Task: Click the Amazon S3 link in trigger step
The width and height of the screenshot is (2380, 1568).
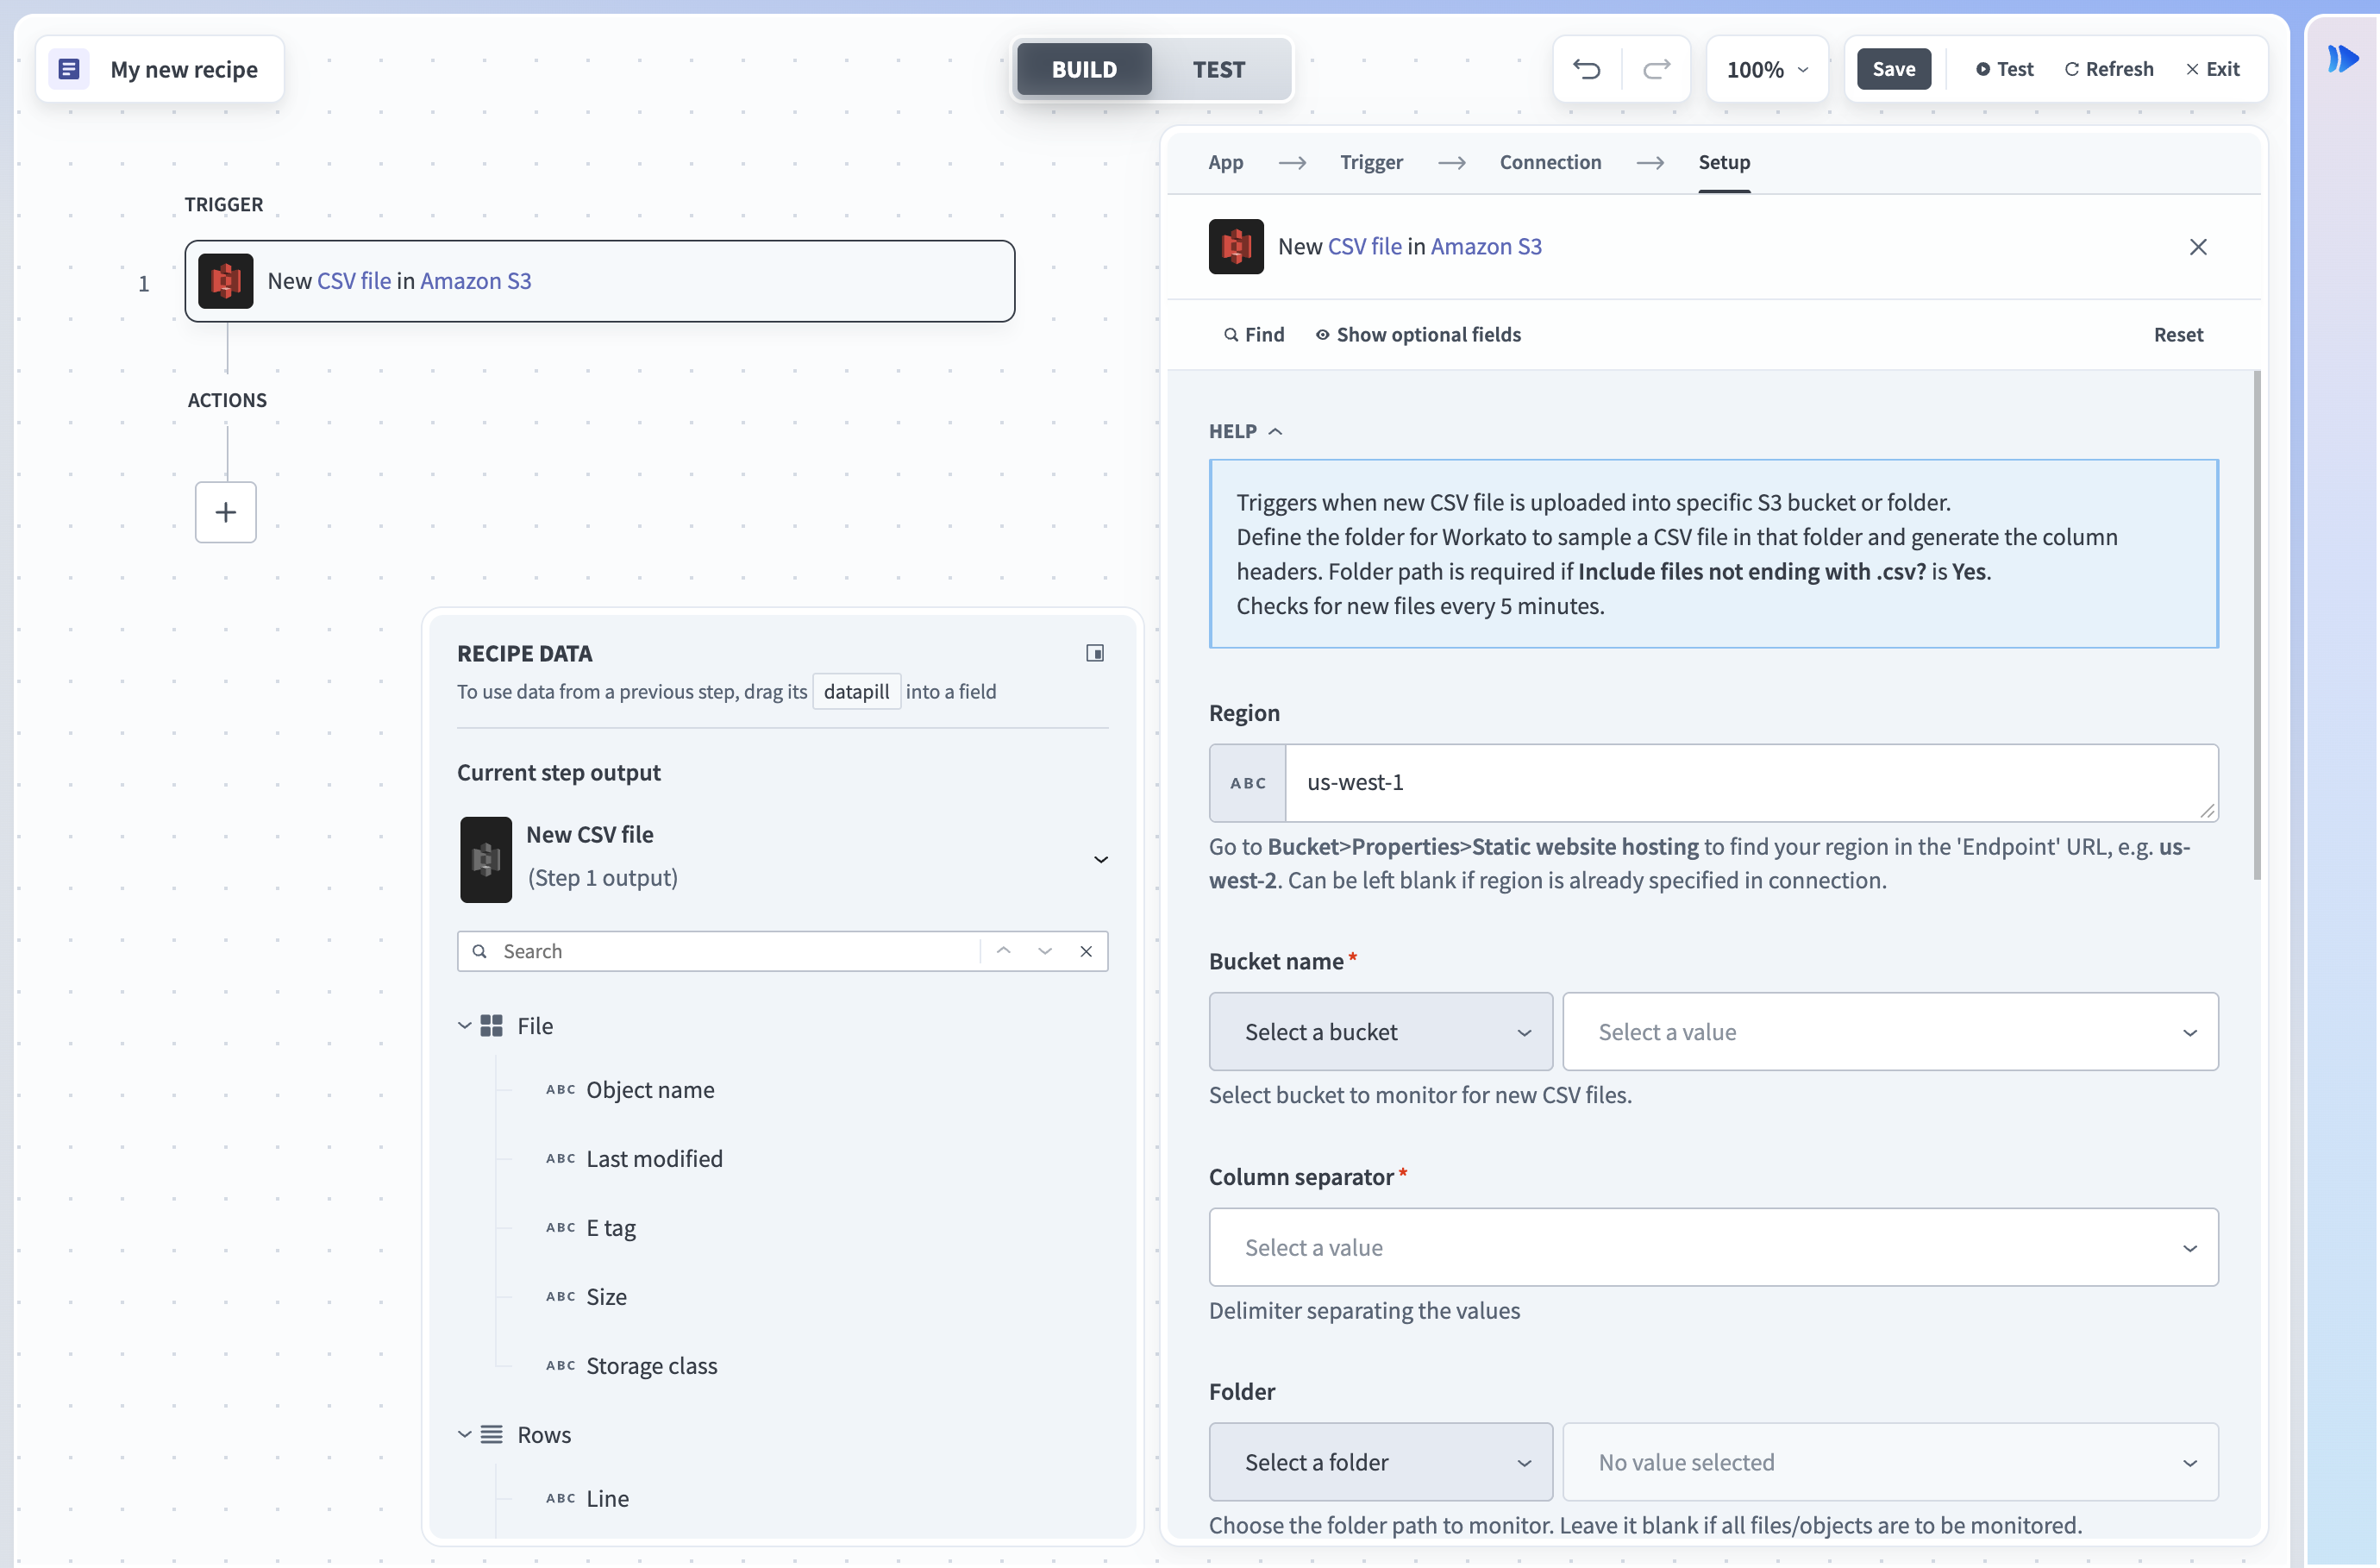Action: 476,281
